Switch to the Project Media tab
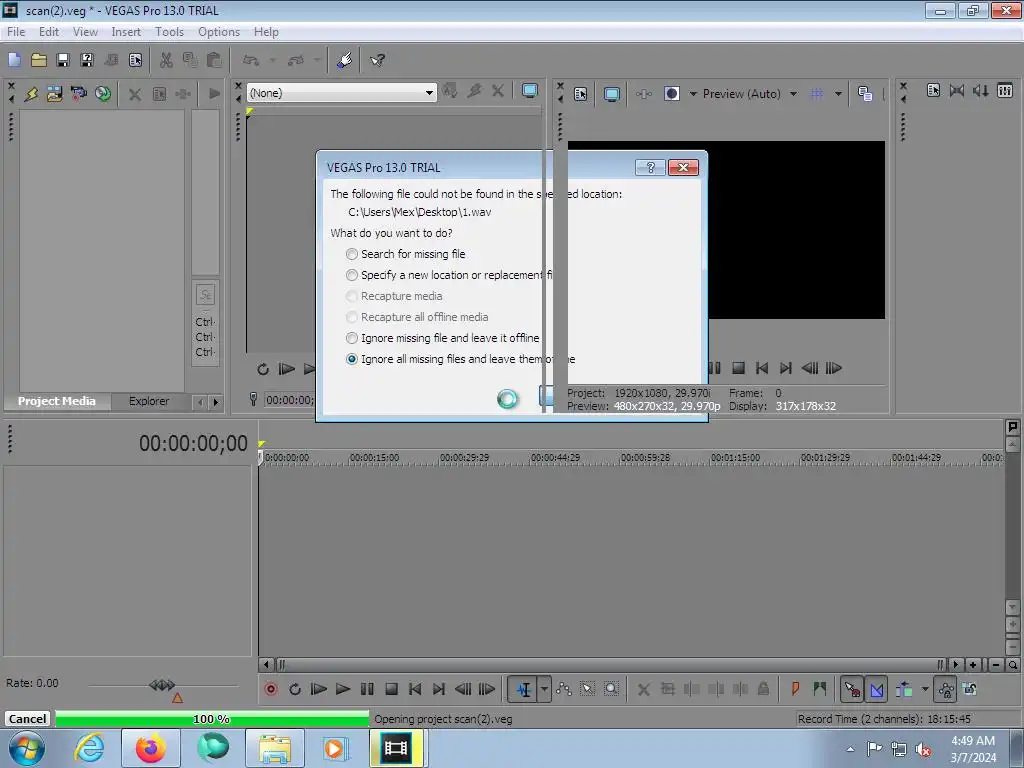Viewport: 1024px width, 768px height. tap(57, 401)
